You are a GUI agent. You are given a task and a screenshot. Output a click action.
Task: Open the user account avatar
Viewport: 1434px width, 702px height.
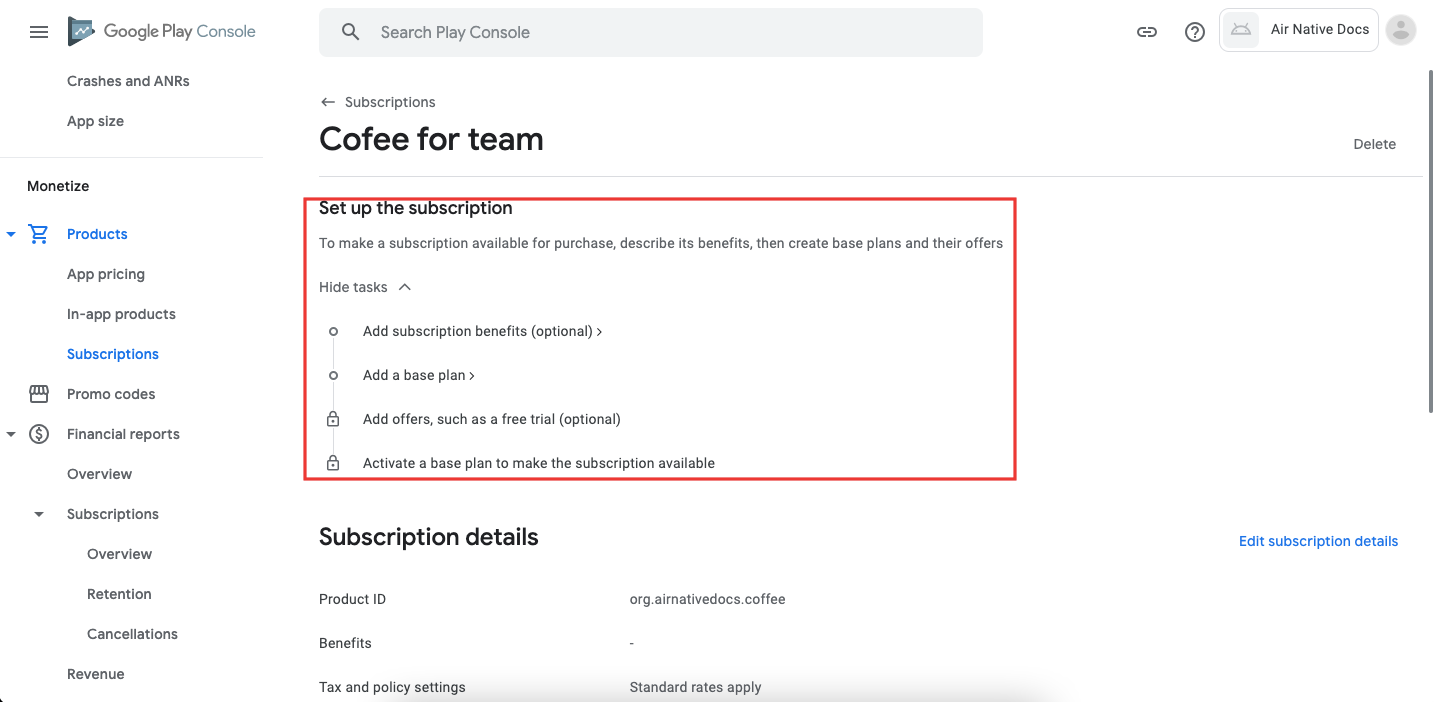tap(1402, 30)
